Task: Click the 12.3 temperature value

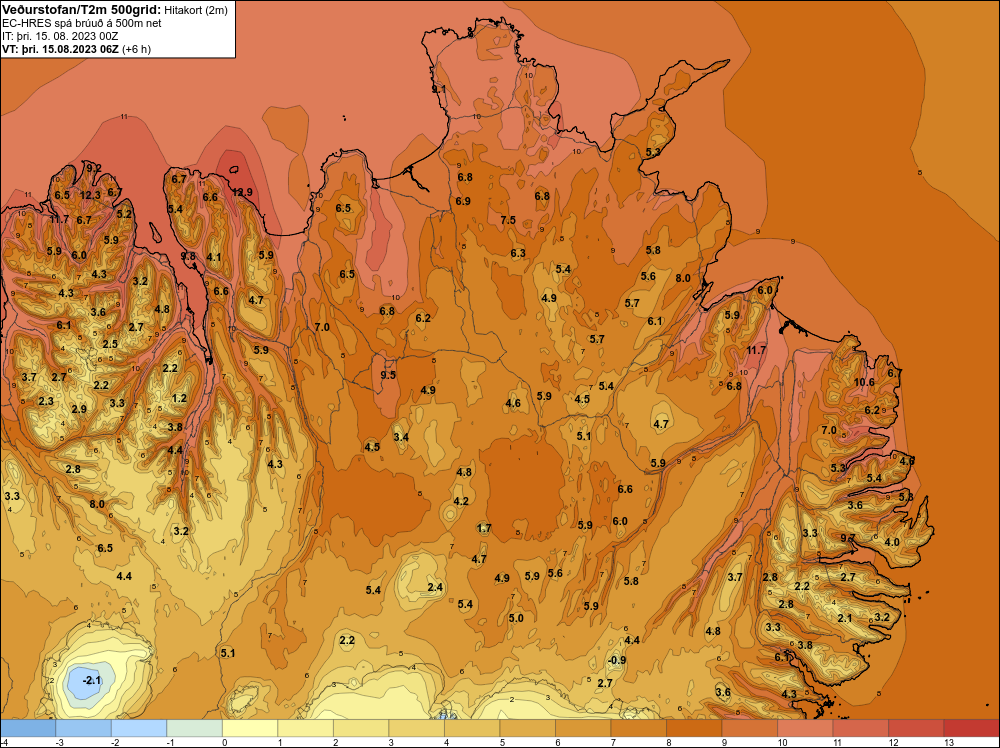Action: pos(90,195)
